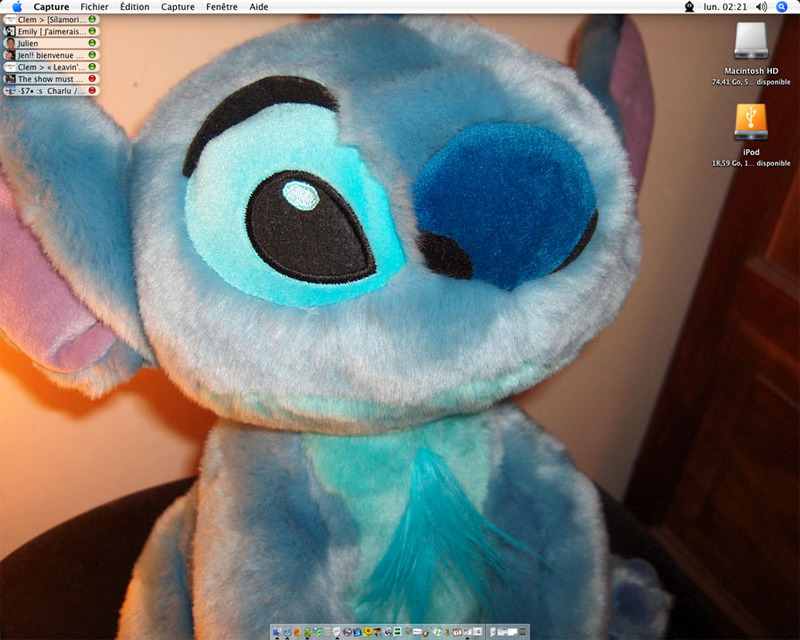Click the avatar beside "Jen!! bienvenue"

[x=10, y=55]
